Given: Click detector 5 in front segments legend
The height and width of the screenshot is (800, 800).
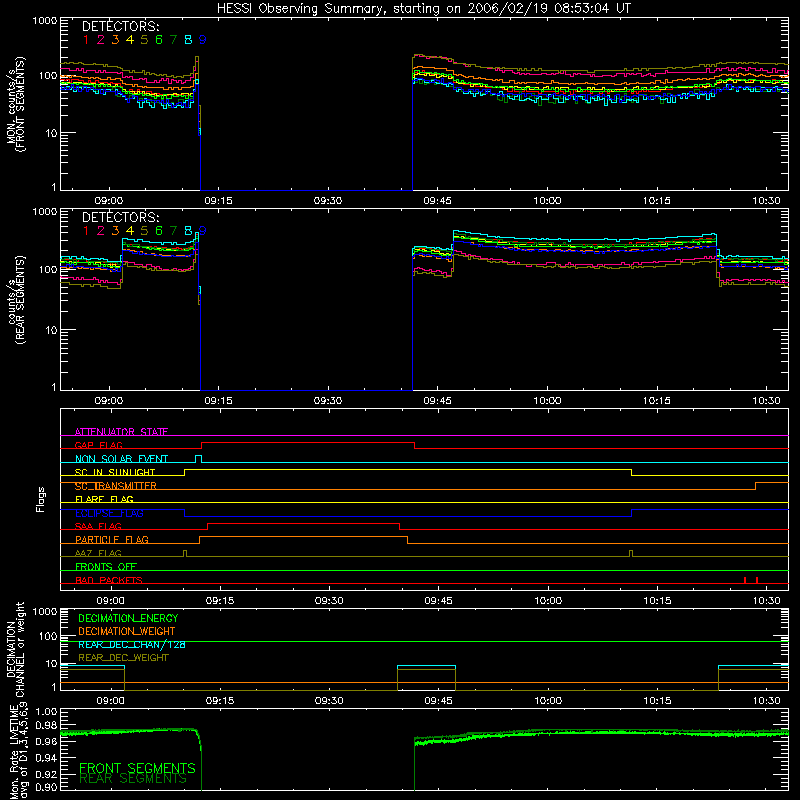Looking at the screenshot, I should (x=144, y=40).
